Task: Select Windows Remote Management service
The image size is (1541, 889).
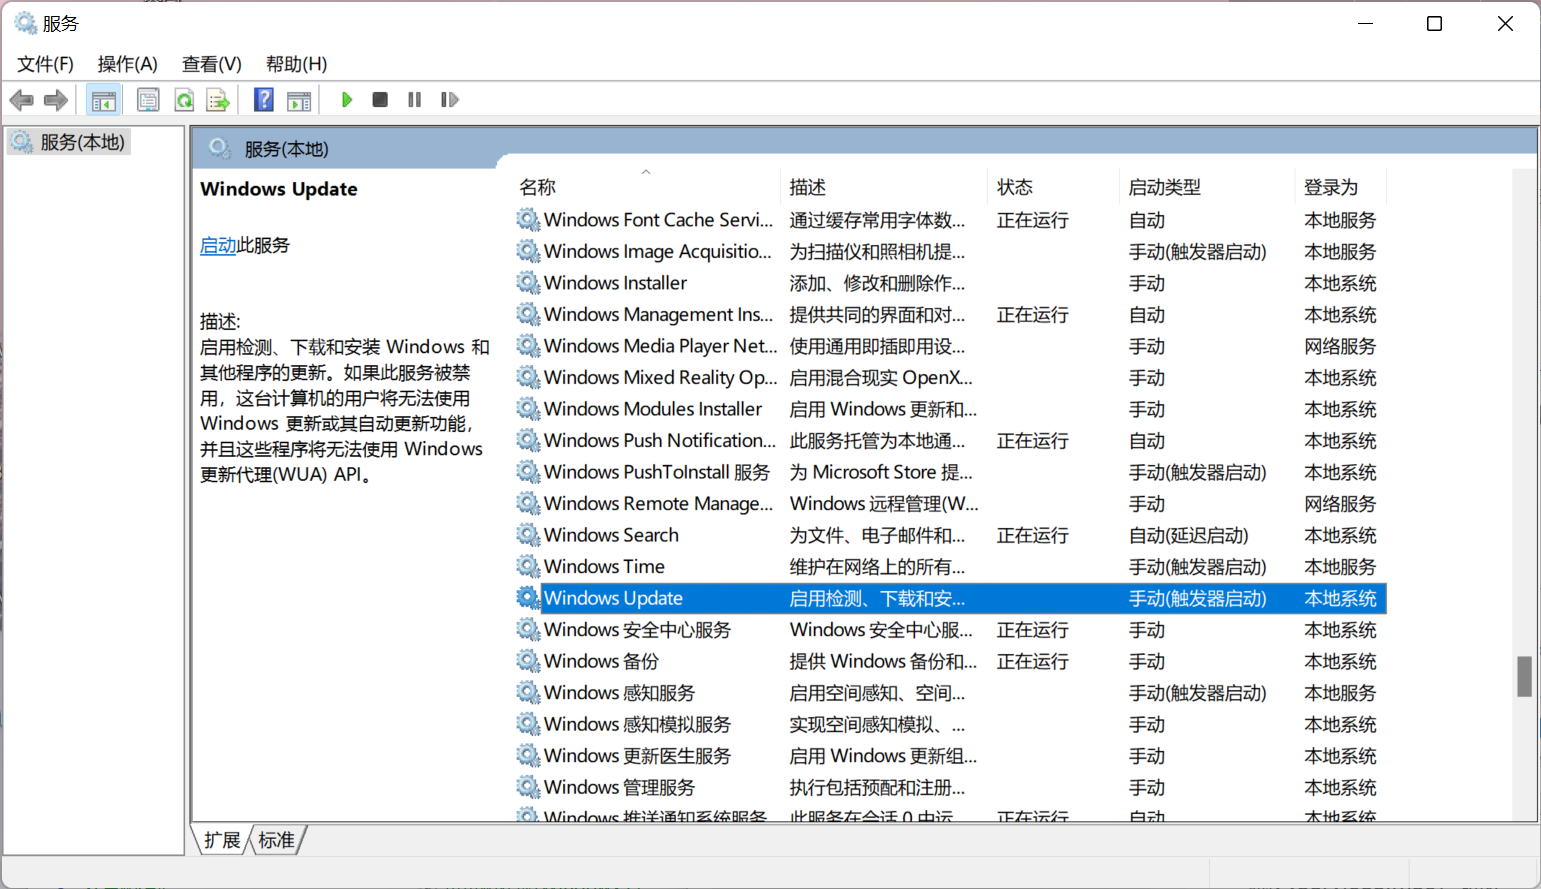Action: [x=951, y=503]
